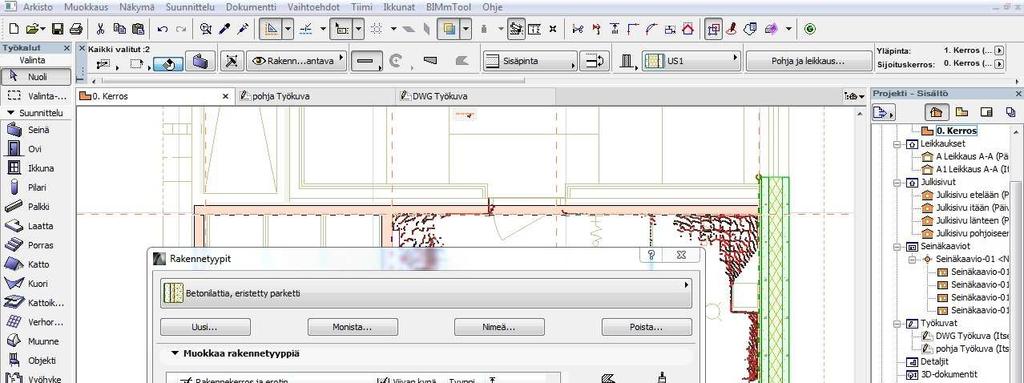Open the Suunnittelu menu
This screenshot has width=1024, height=383.
point(191,7)
